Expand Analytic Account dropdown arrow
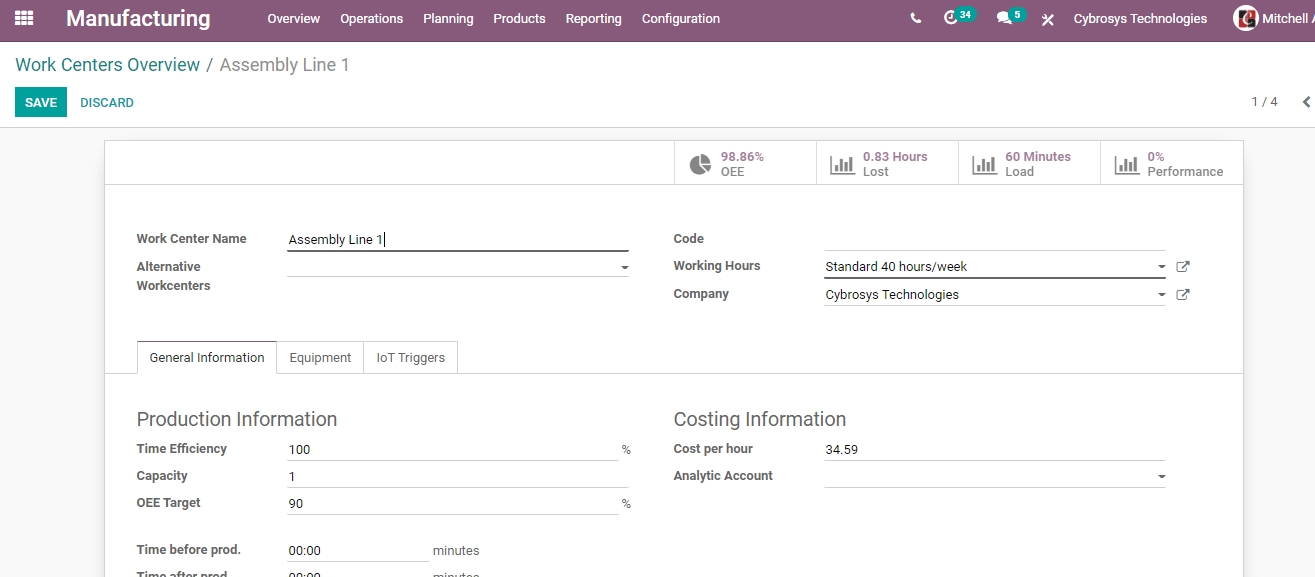1315x577 pixels. 1161,477
